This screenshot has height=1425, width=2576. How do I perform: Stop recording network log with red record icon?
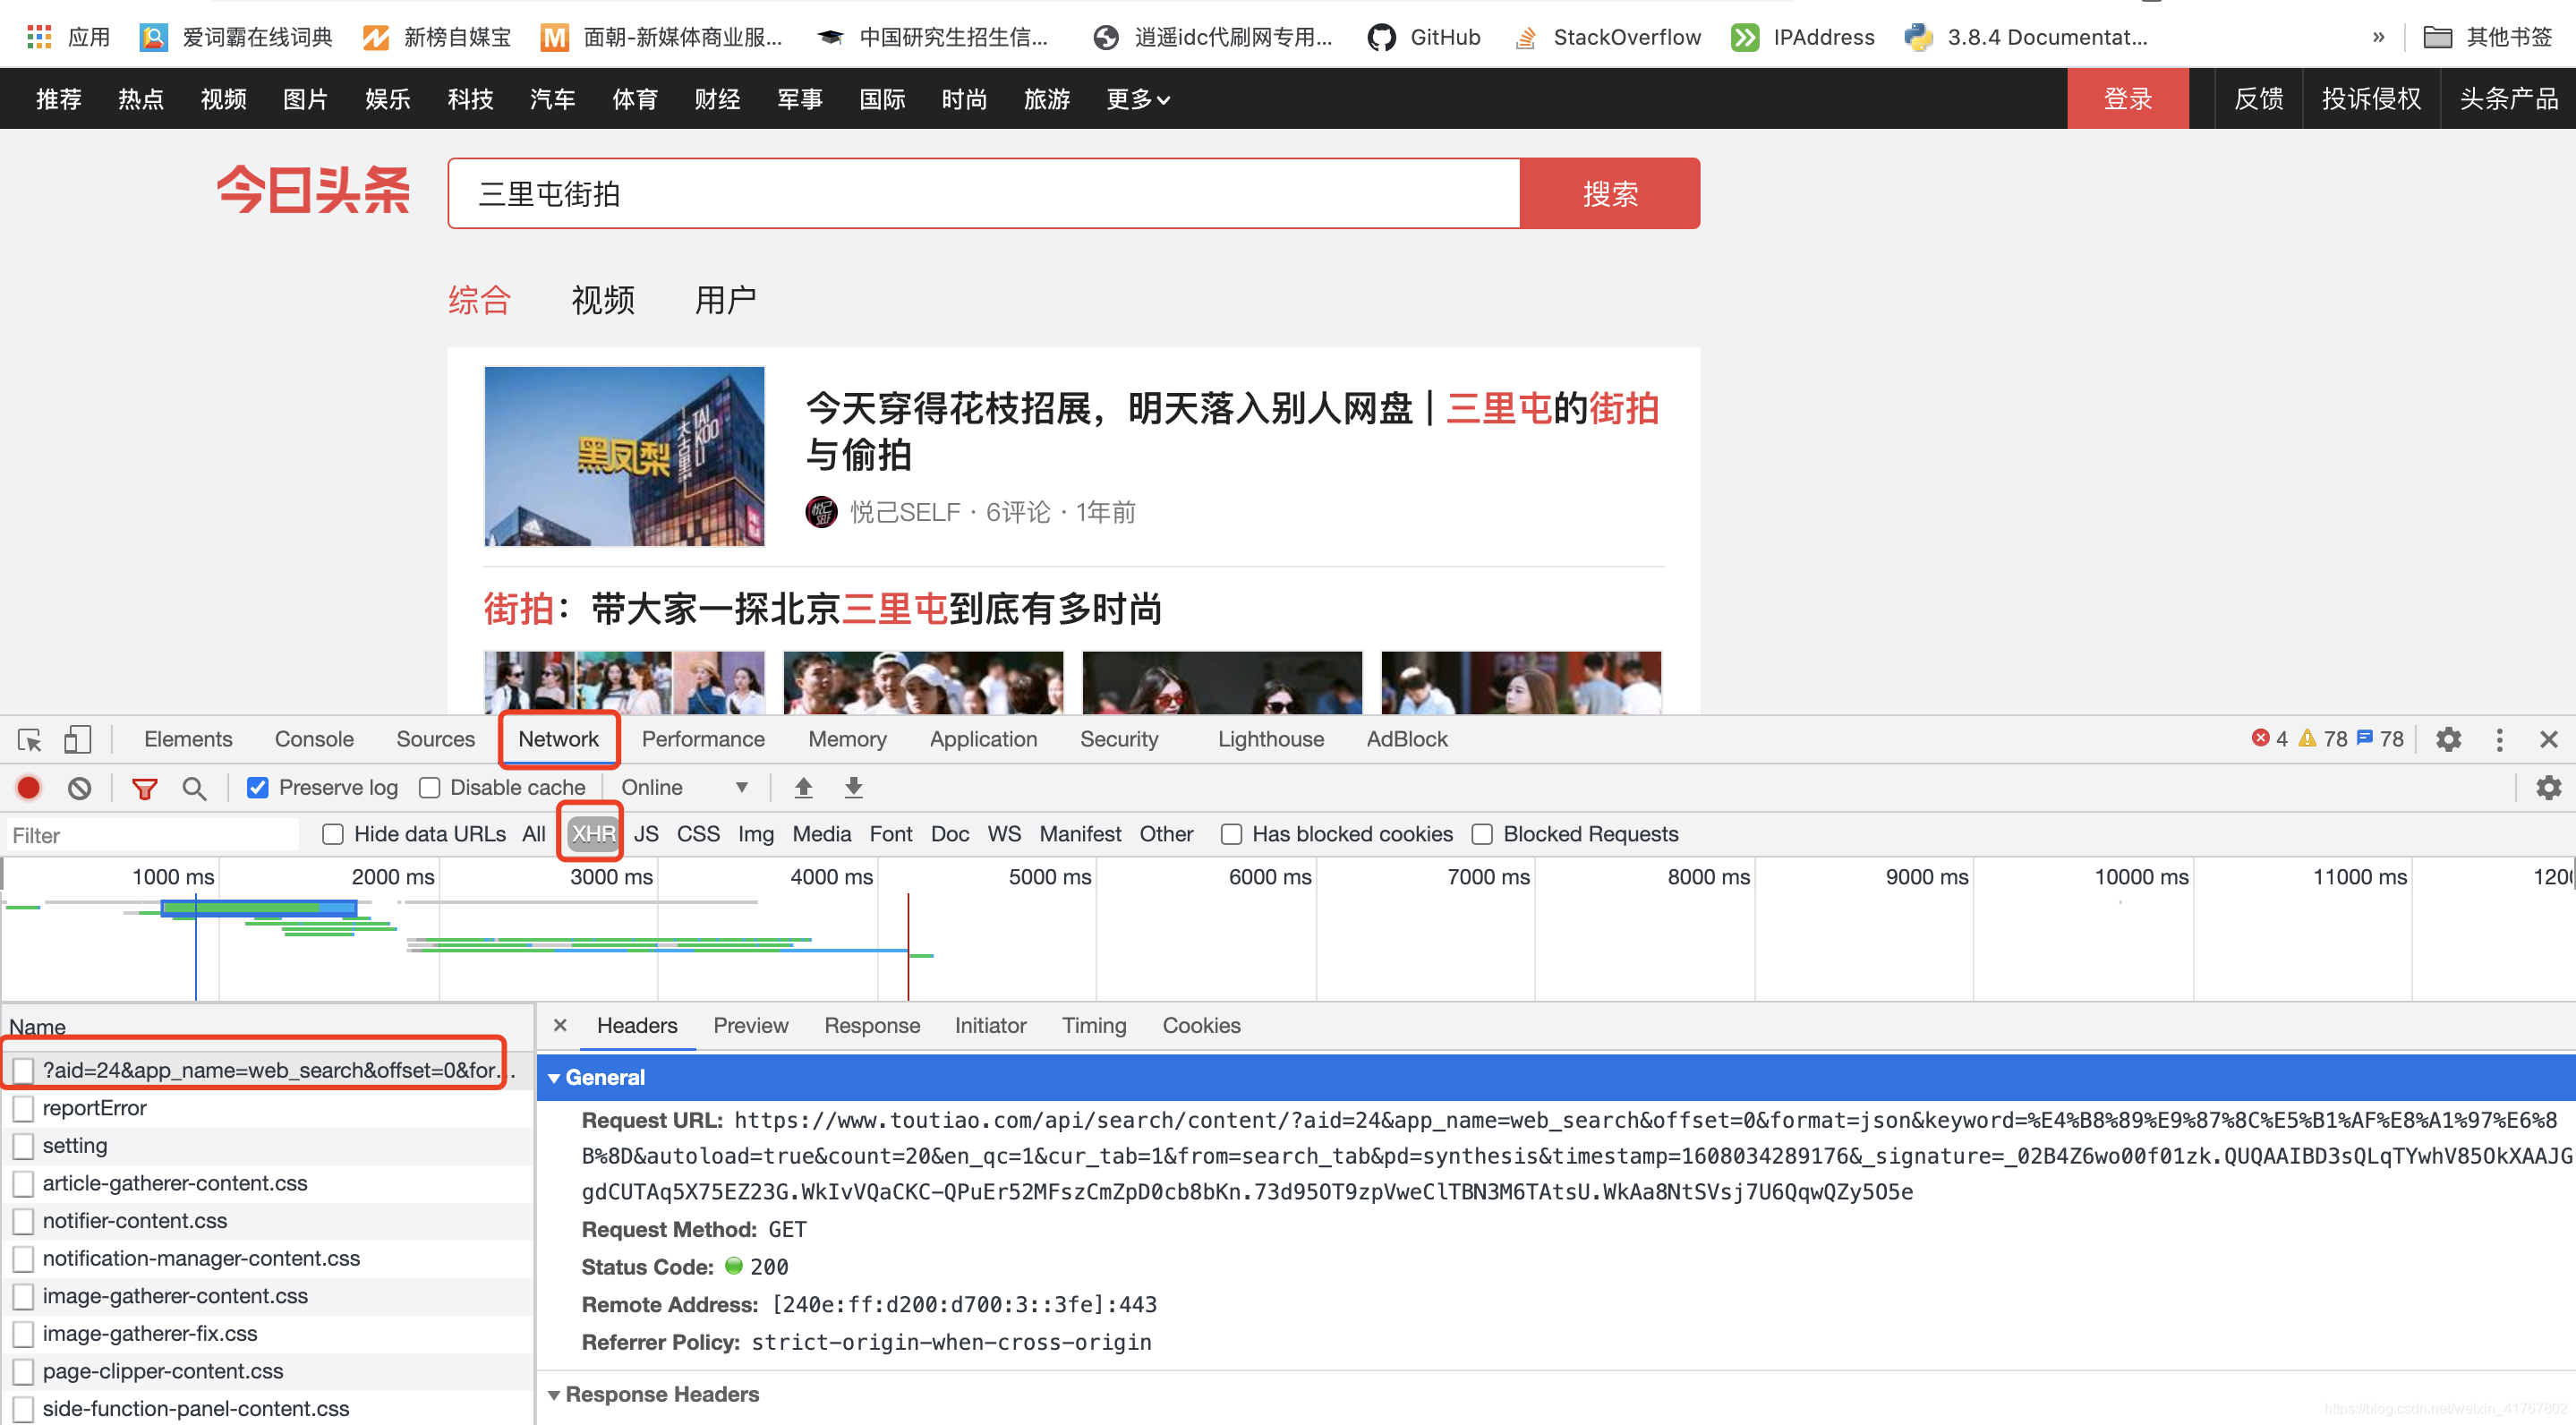click(28, 787)
